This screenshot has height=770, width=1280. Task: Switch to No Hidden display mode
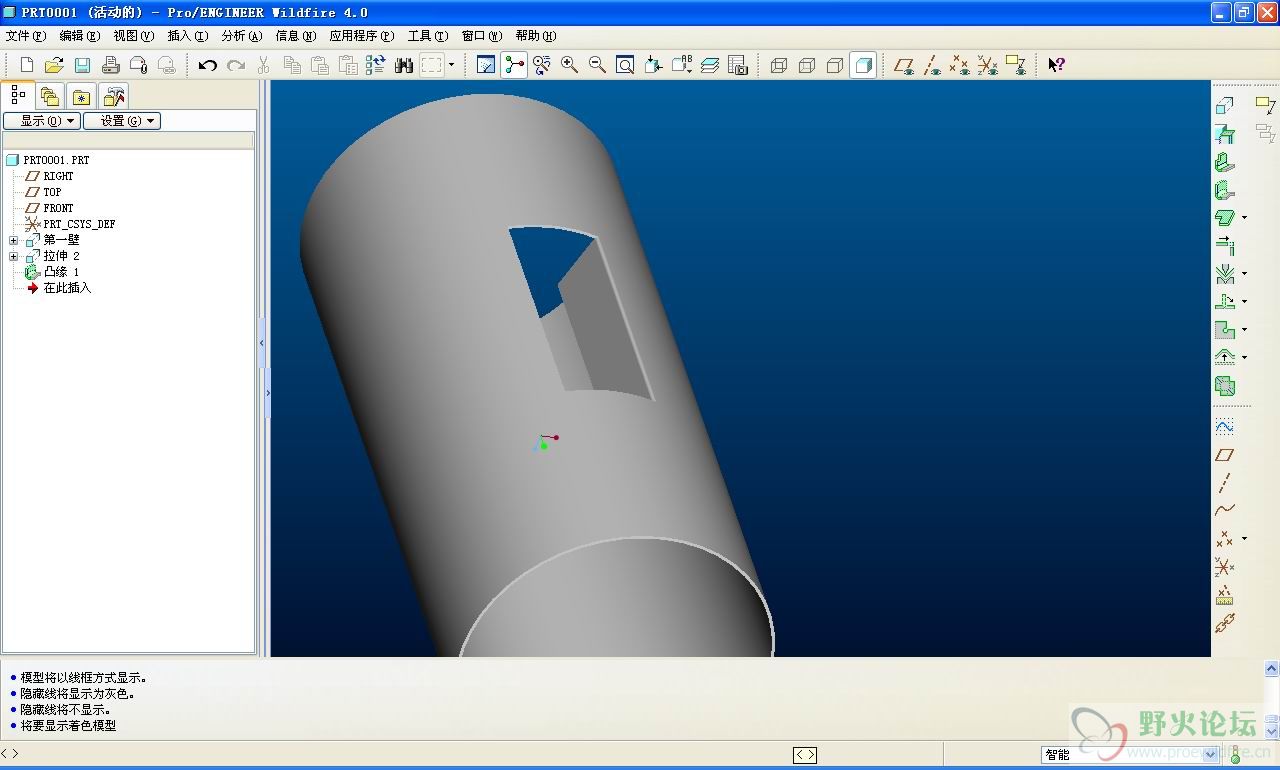835,65
